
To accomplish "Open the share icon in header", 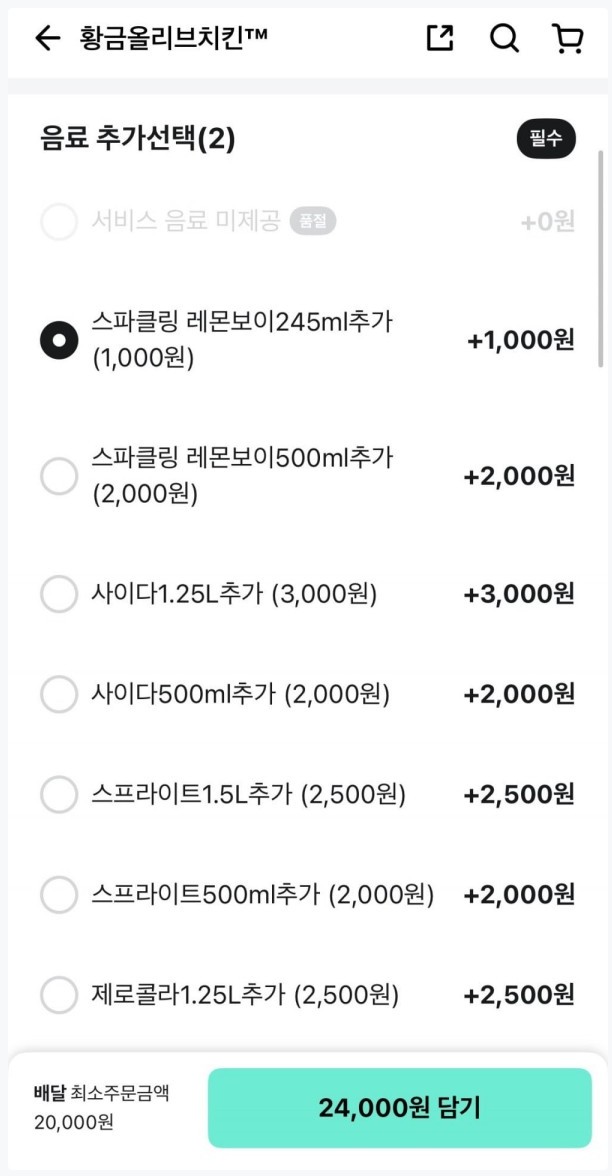I will tap(440, 39).
